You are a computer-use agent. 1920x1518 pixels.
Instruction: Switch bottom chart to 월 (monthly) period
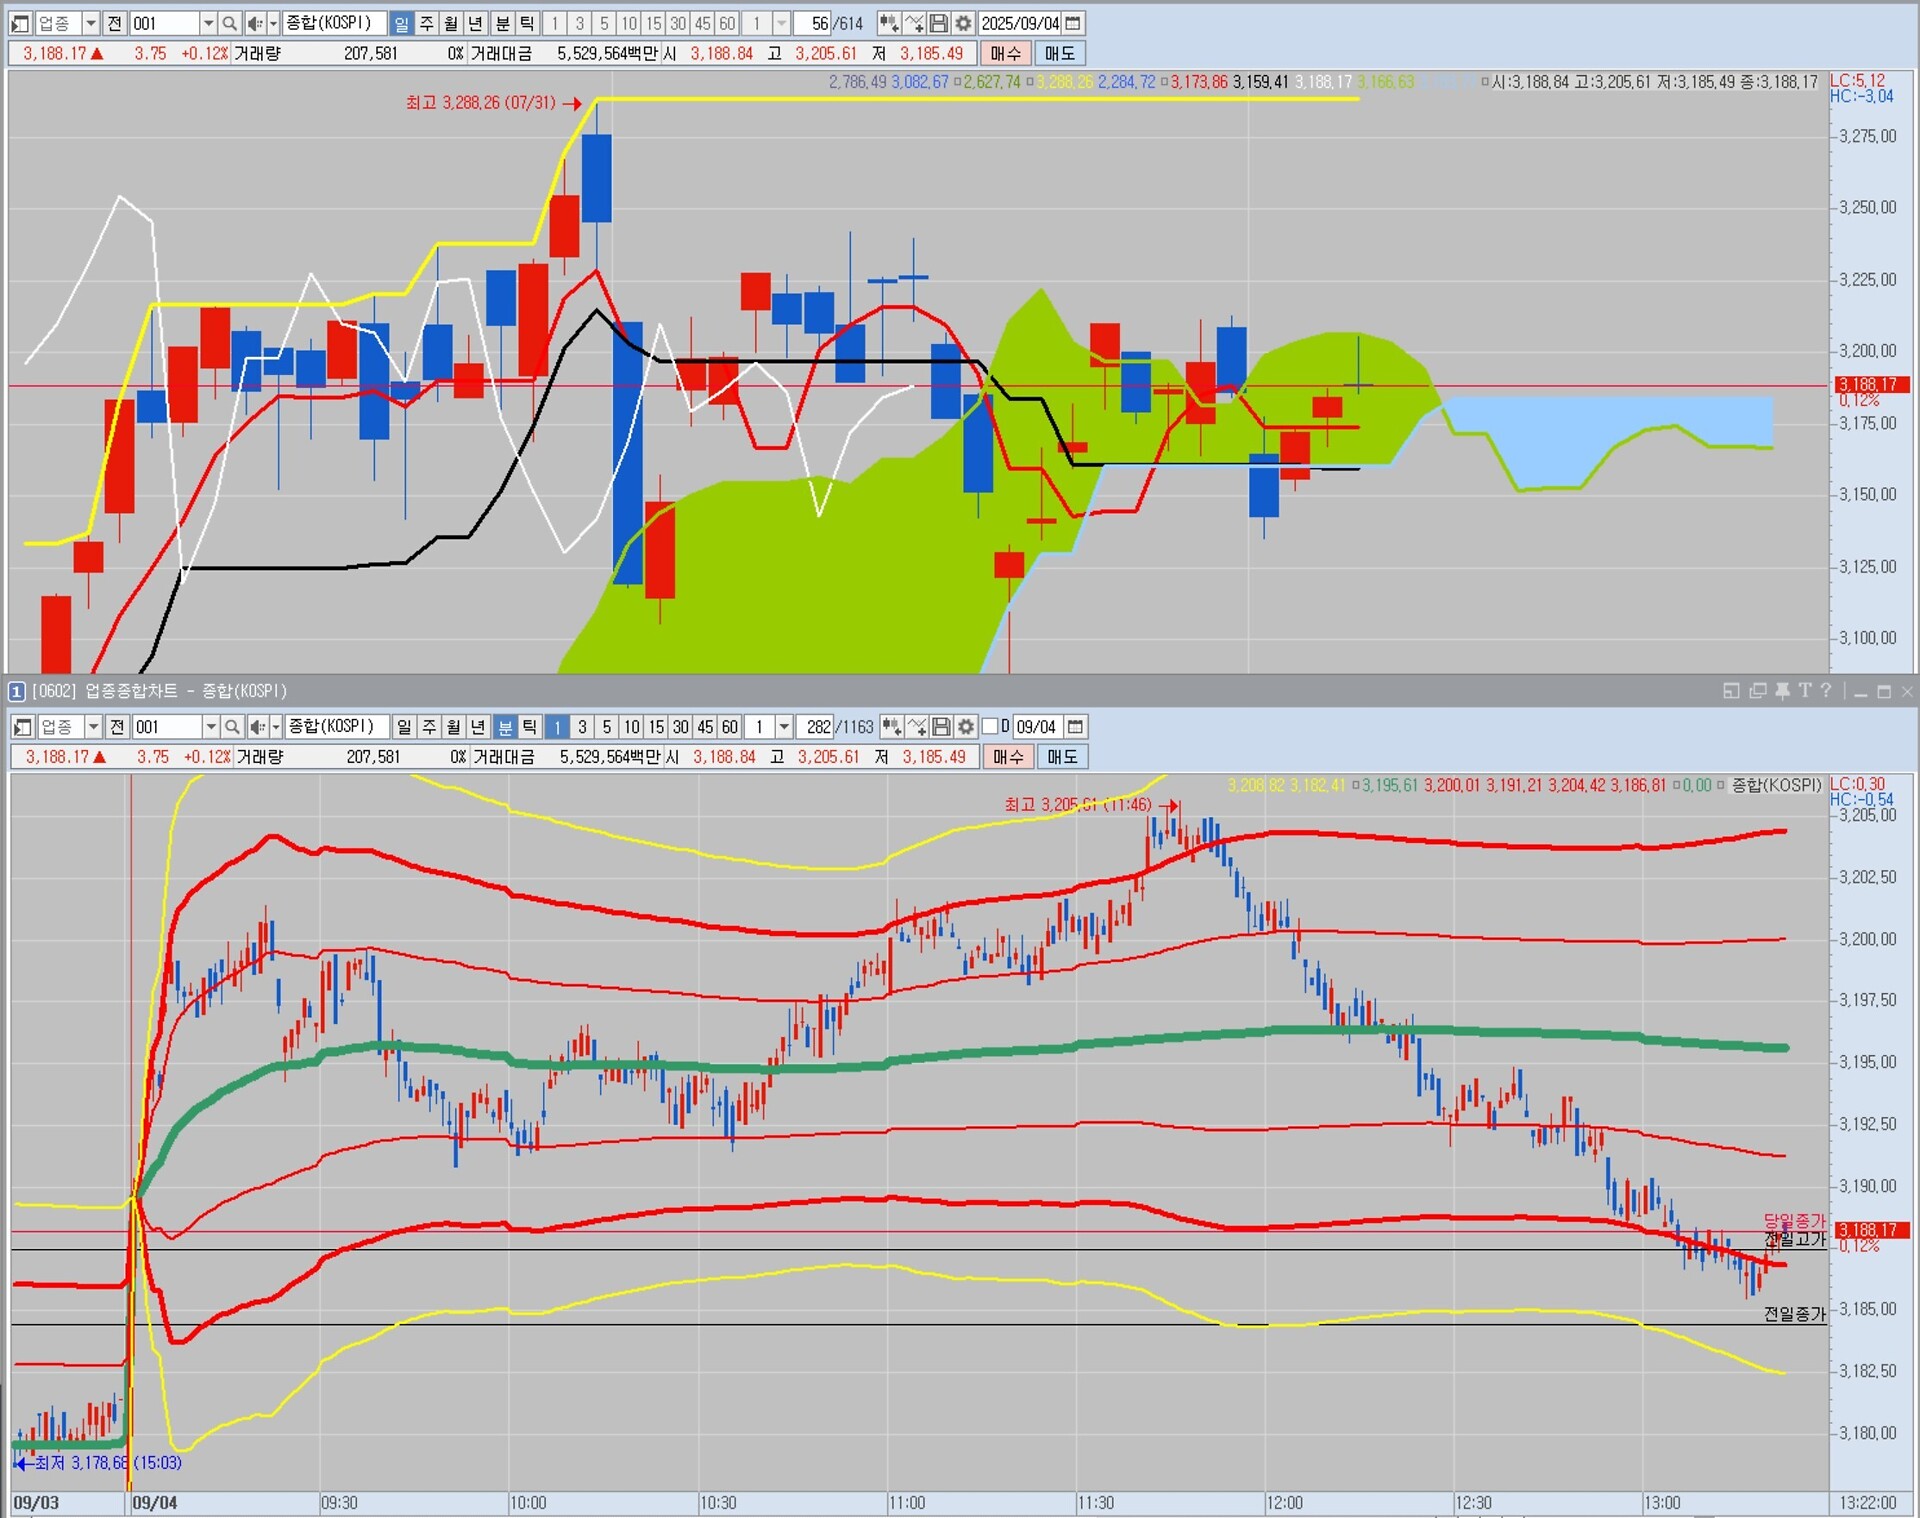pos(454,727)
